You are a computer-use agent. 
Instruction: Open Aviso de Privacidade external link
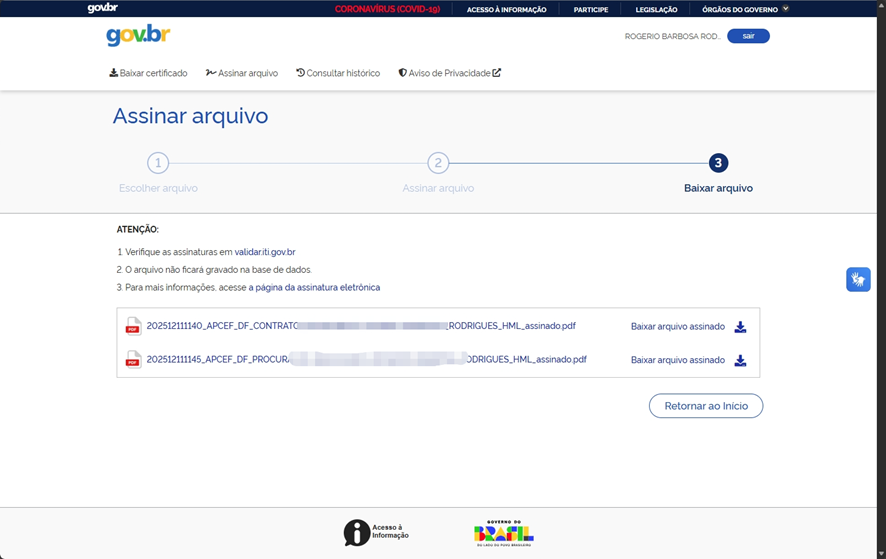tap(449, 73)
